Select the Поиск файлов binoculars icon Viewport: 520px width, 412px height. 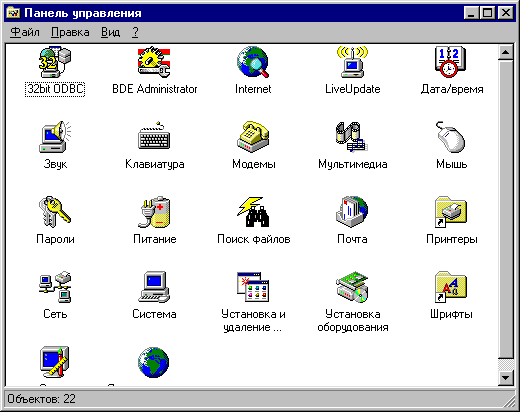tap(253, 212)
